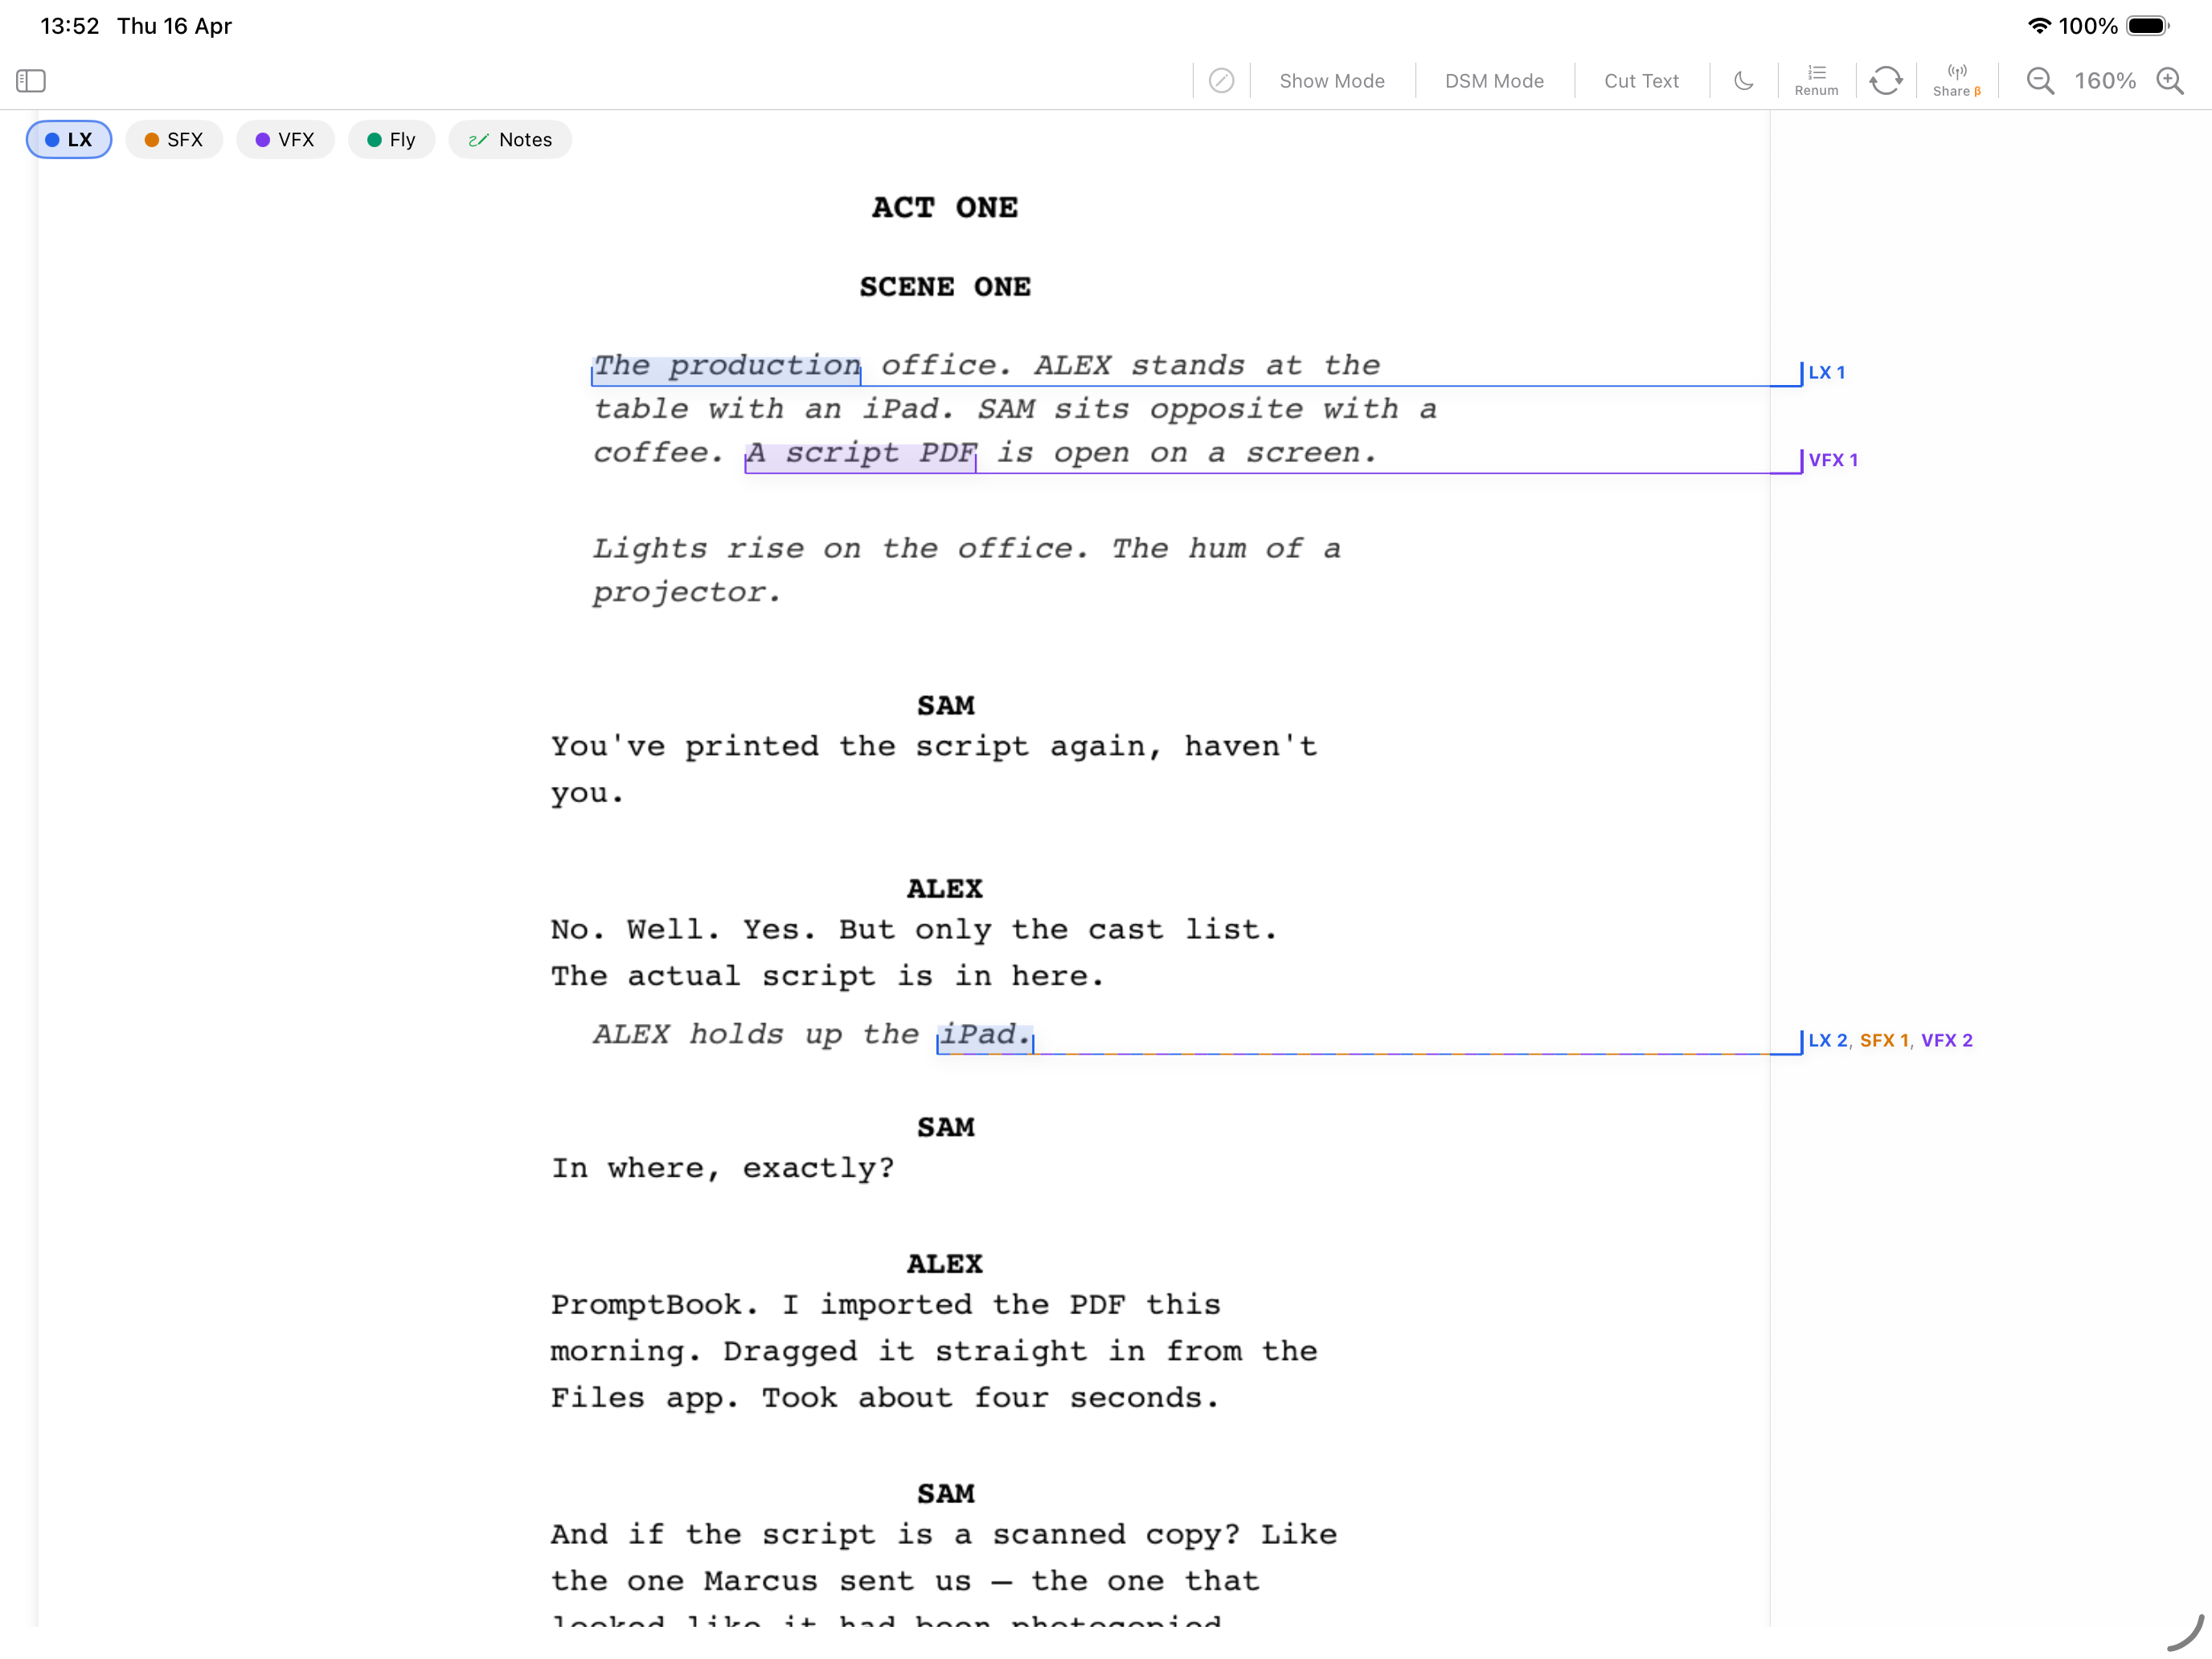
Task: Click the 160% zoom level label
Action: pos(2104,81)
